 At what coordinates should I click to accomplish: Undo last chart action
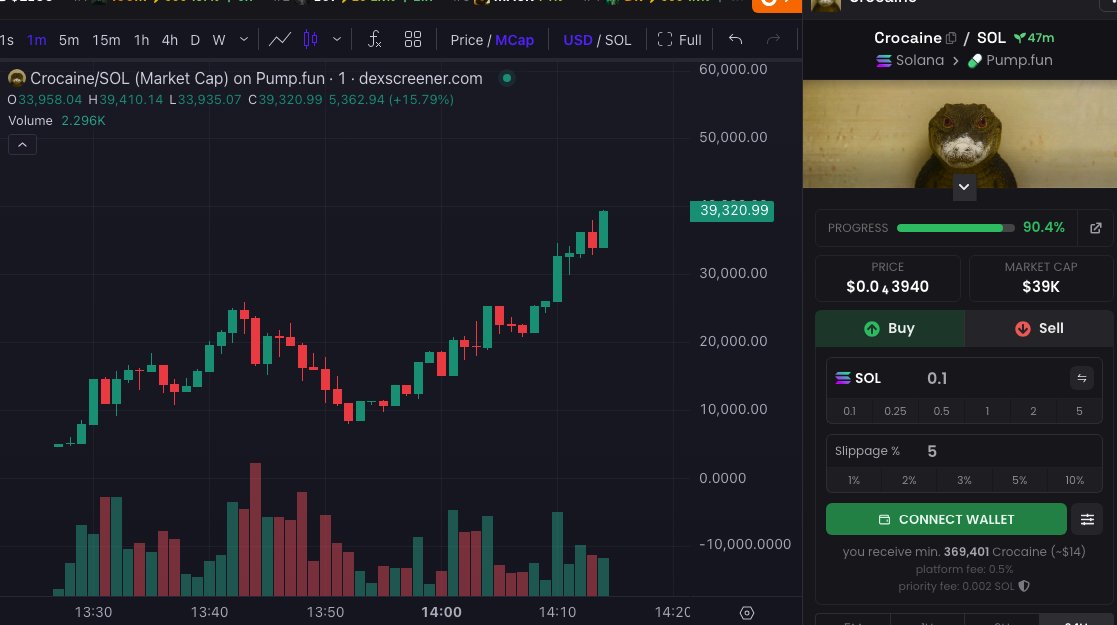click(735, 39)
